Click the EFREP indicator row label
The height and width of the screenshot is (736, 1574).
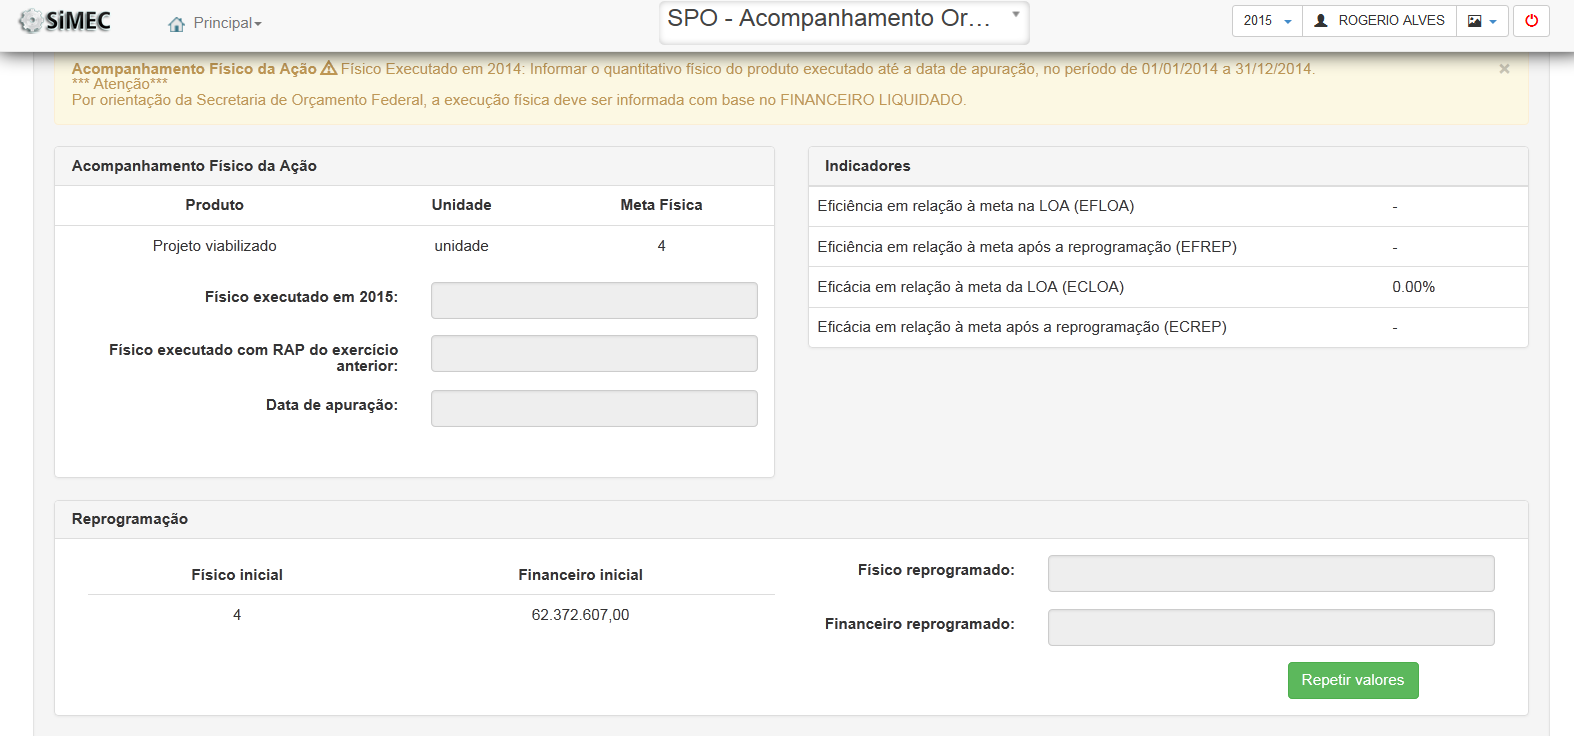pyautogui.click(x=1027, y=247)
